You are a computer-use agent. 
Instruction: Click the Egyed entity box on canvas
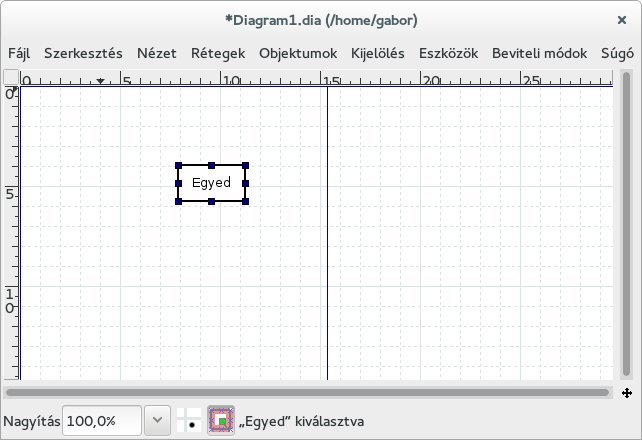[211, 183]
